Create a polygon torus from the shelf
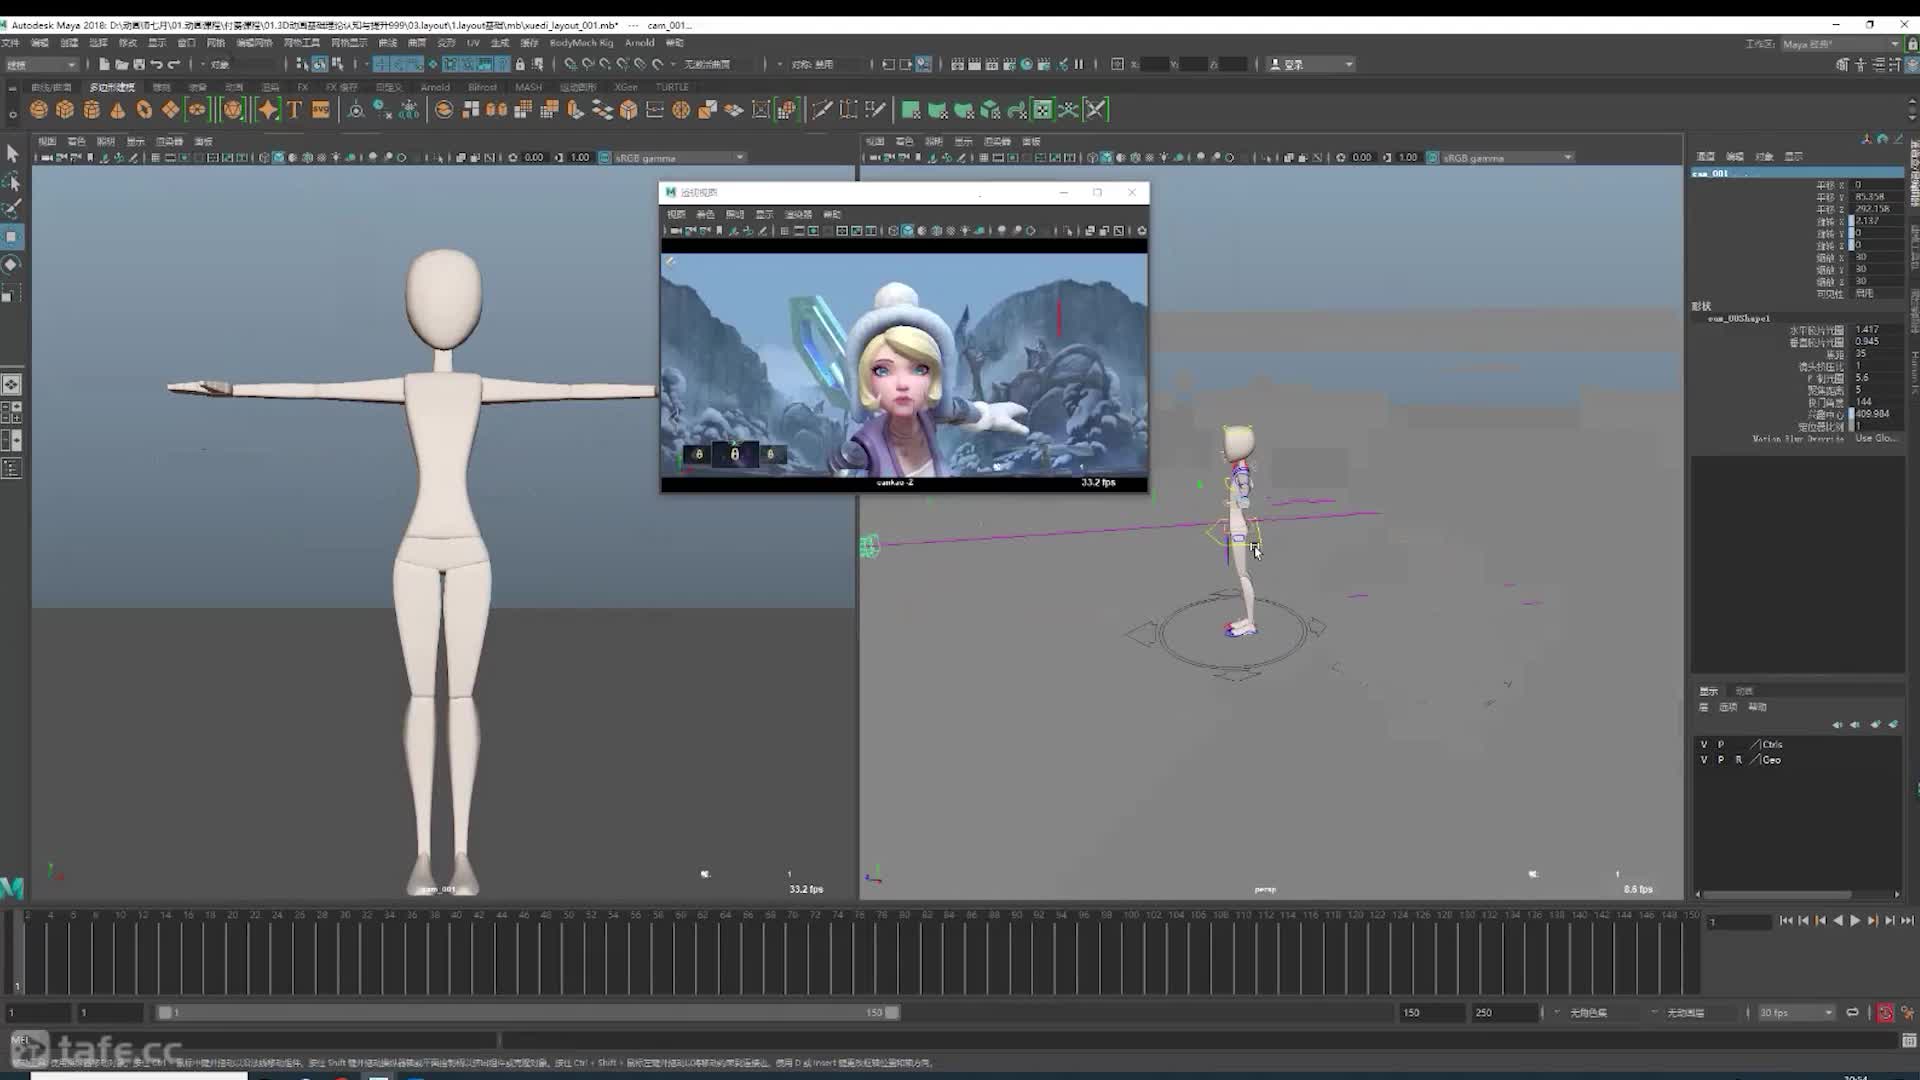 [144, 110]
